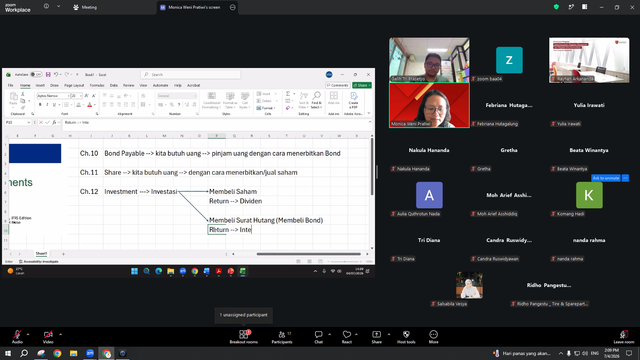Open the Participants panel in Zoom
This screenshot has height=360, width=640.
tap(282, 337)
